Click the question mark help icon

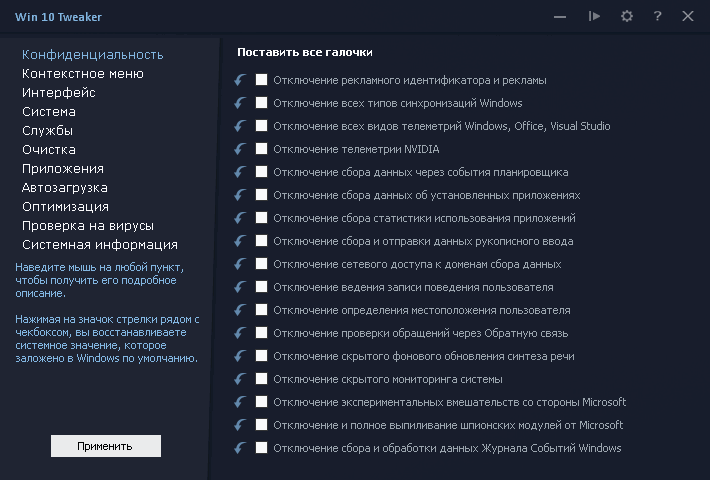(x=657, y=16)
